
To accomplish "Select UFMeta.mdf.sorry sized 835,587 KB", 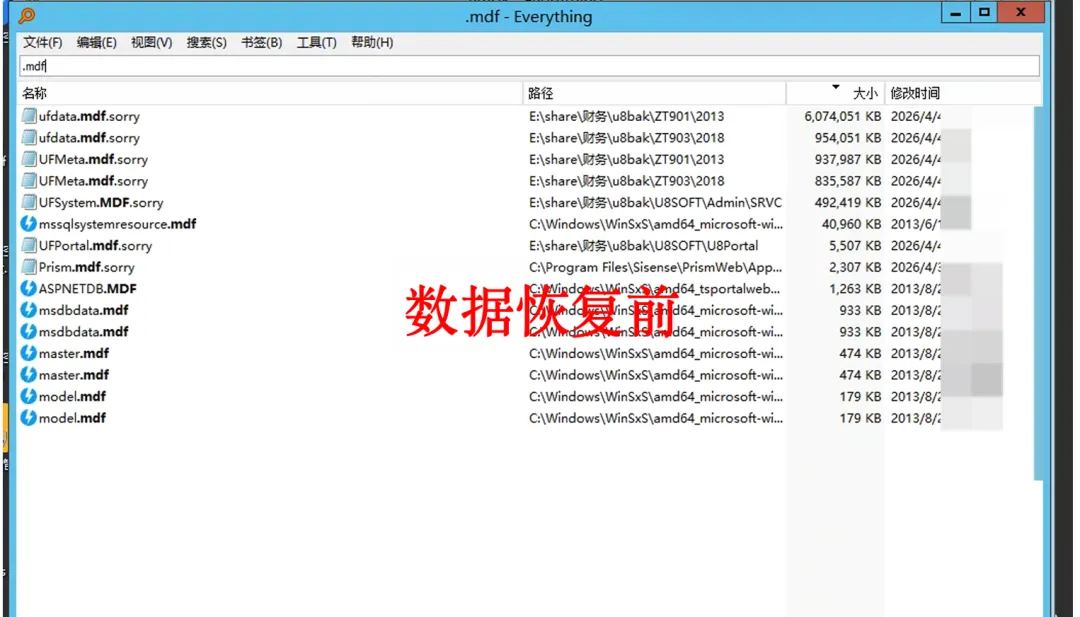I will pos(93,180).
